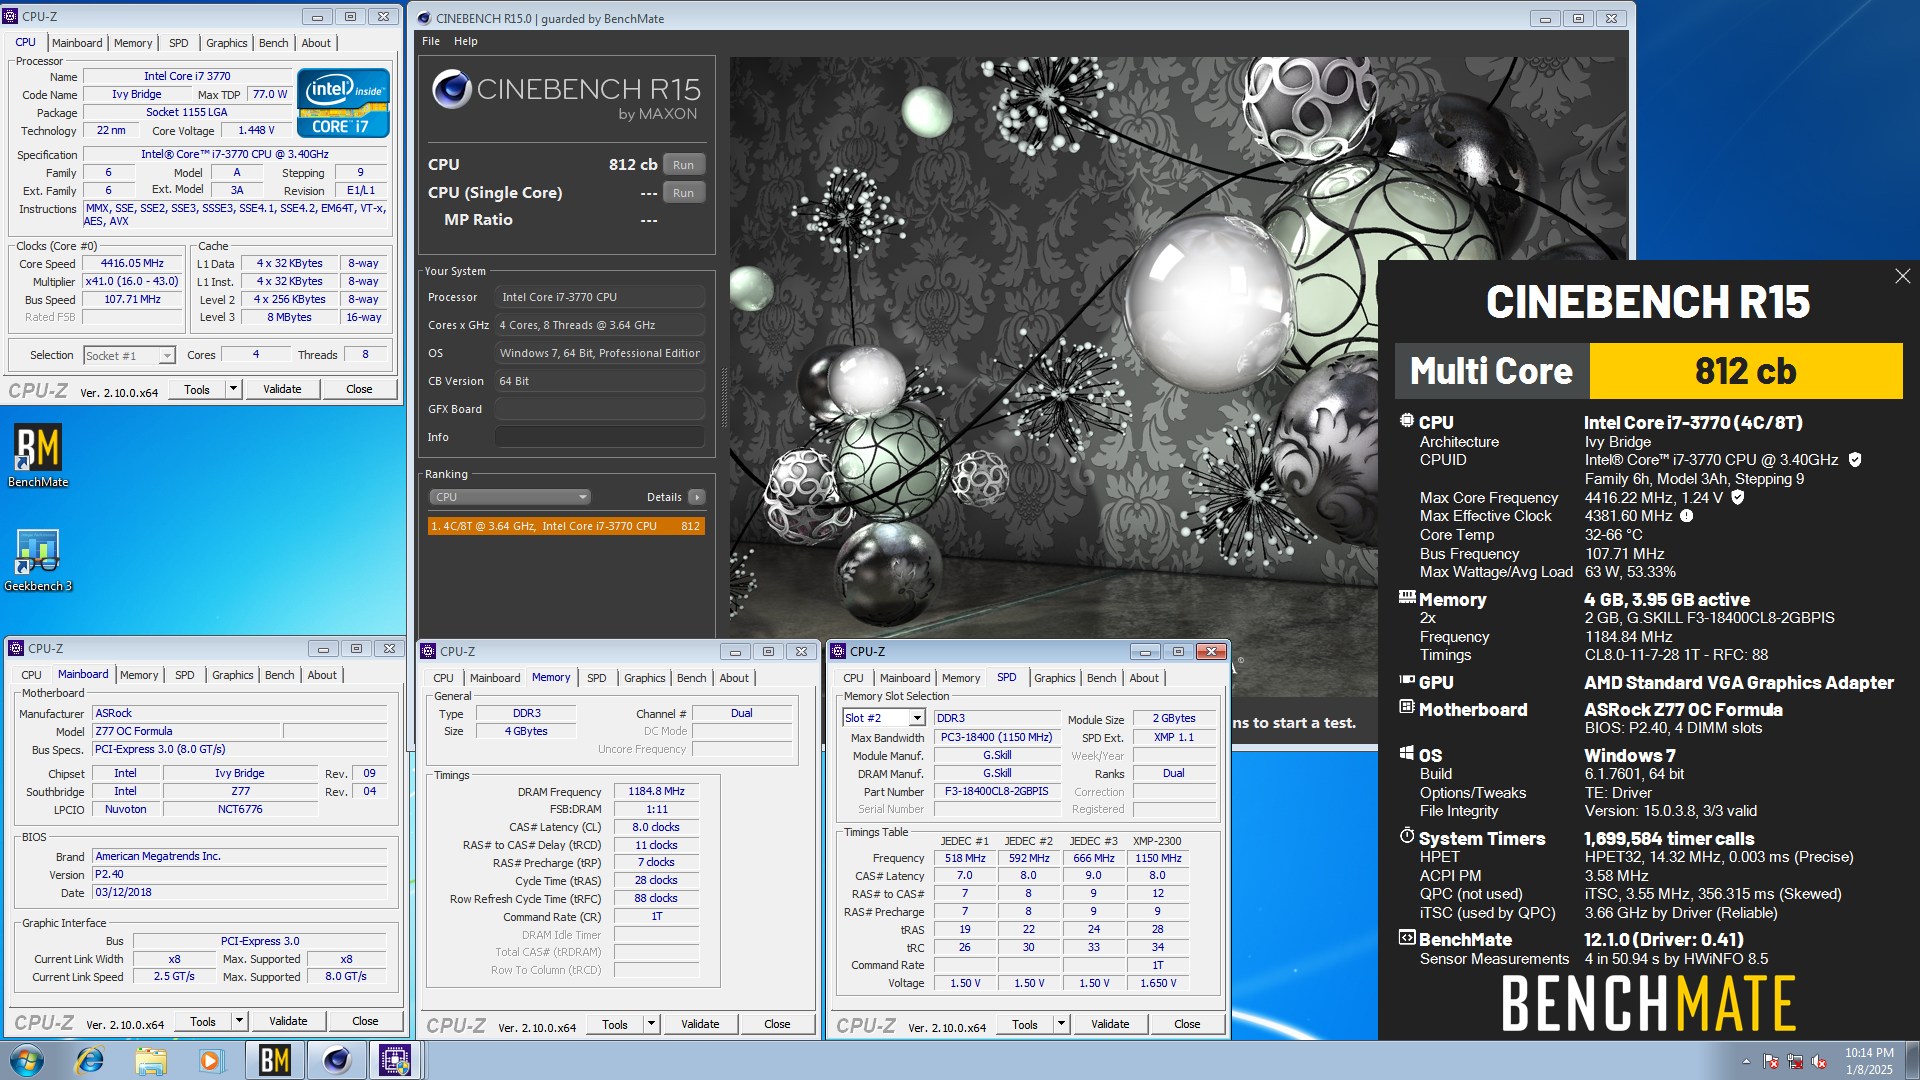Open the BenchMate desktop shortcut icon

pos(38,455)
